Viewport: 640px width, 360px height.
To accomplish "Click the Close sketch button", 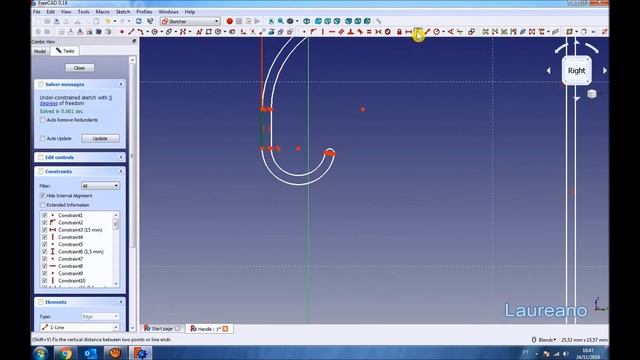I will (80, 68).
